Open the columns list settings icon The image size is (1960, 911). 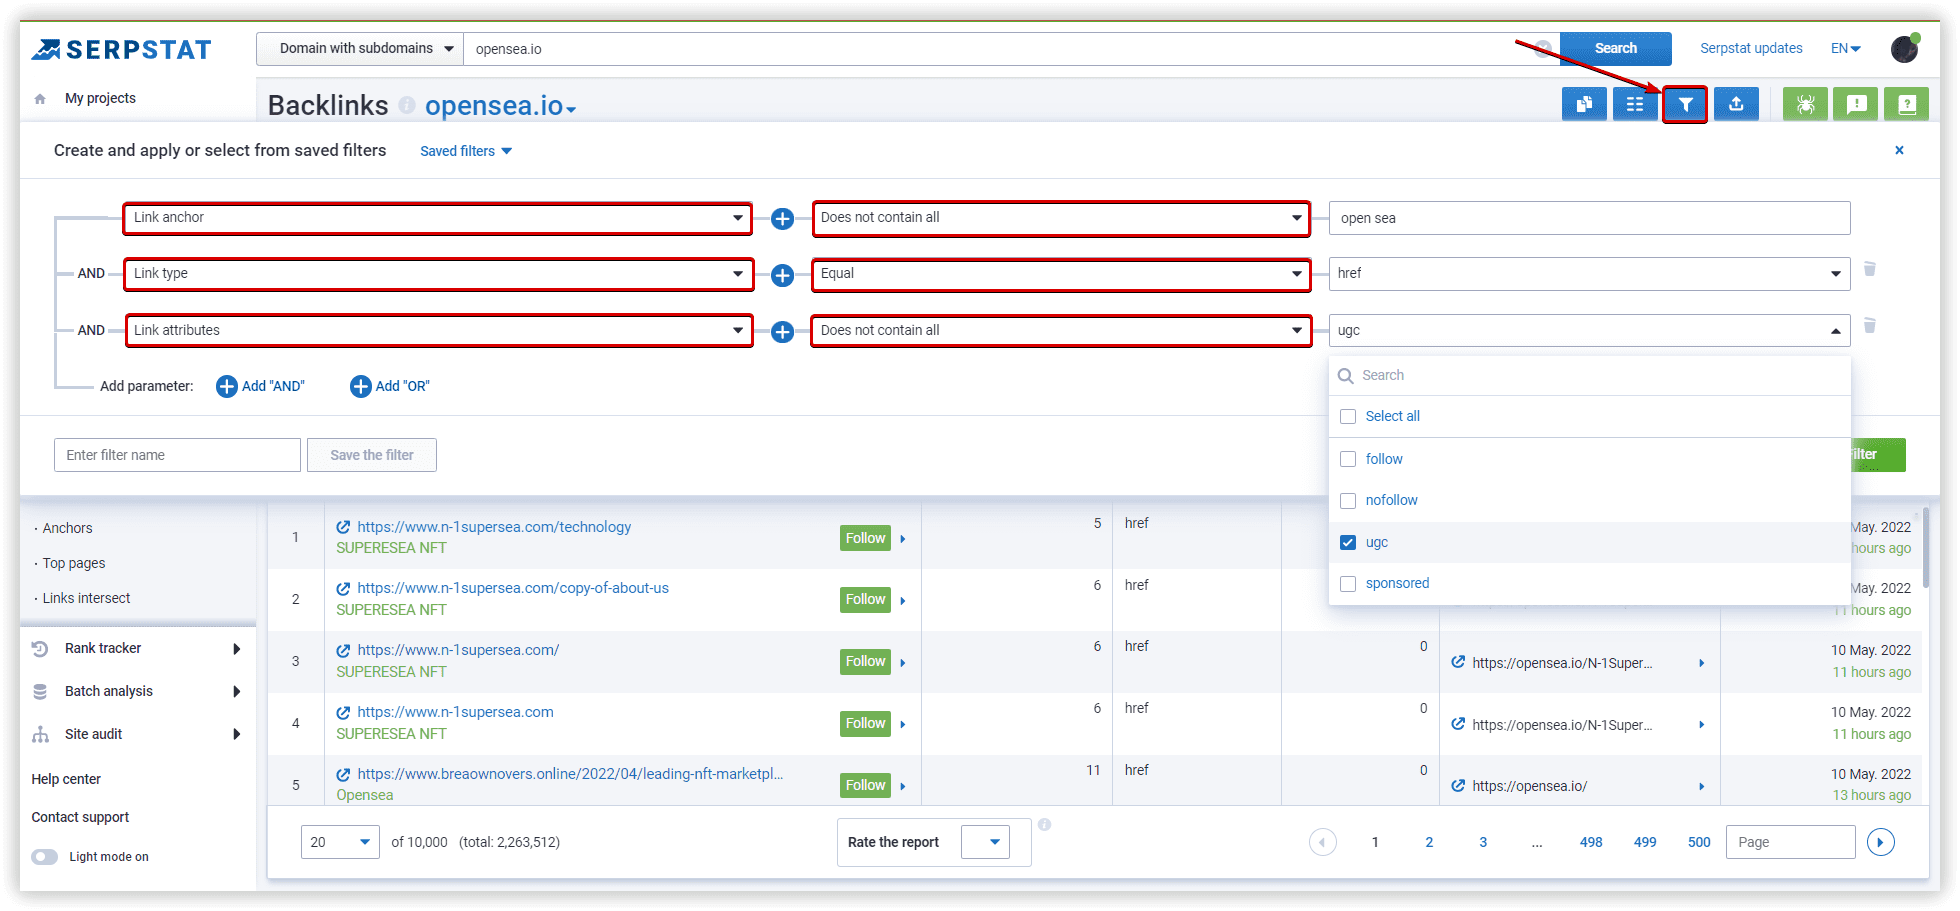pos(1635,104)
